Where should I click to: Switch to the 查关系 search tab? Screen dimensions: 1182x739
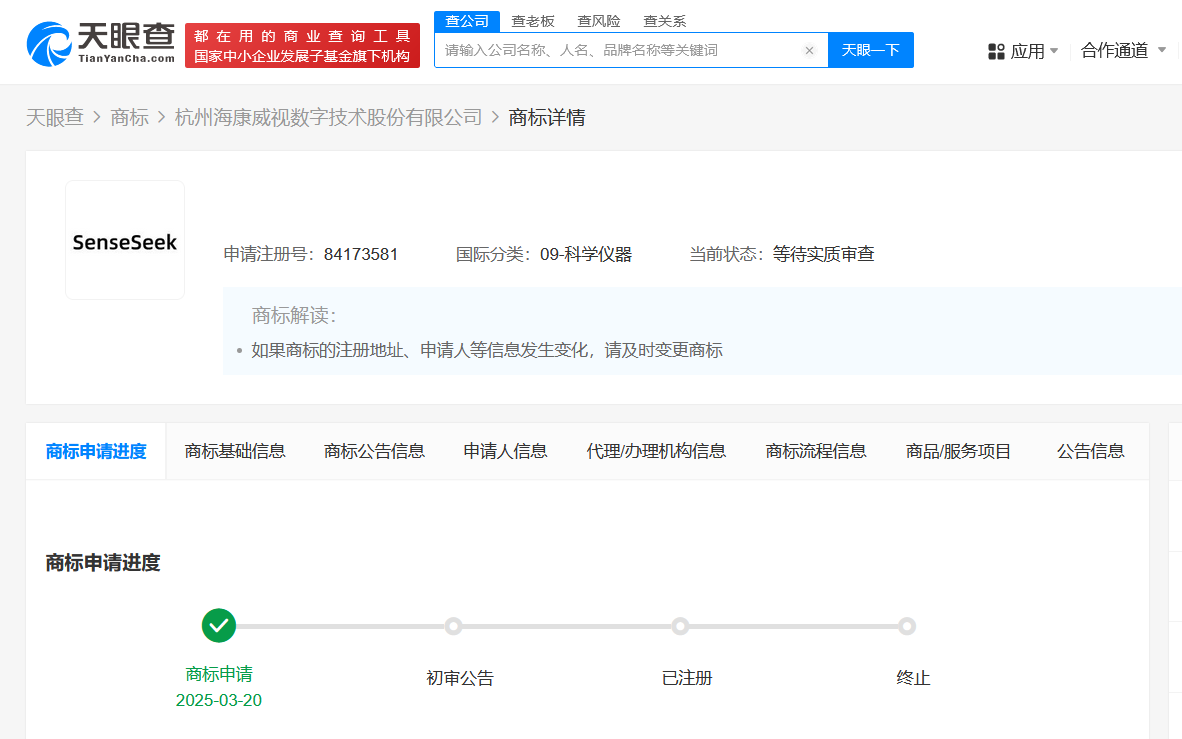(665, 21)
